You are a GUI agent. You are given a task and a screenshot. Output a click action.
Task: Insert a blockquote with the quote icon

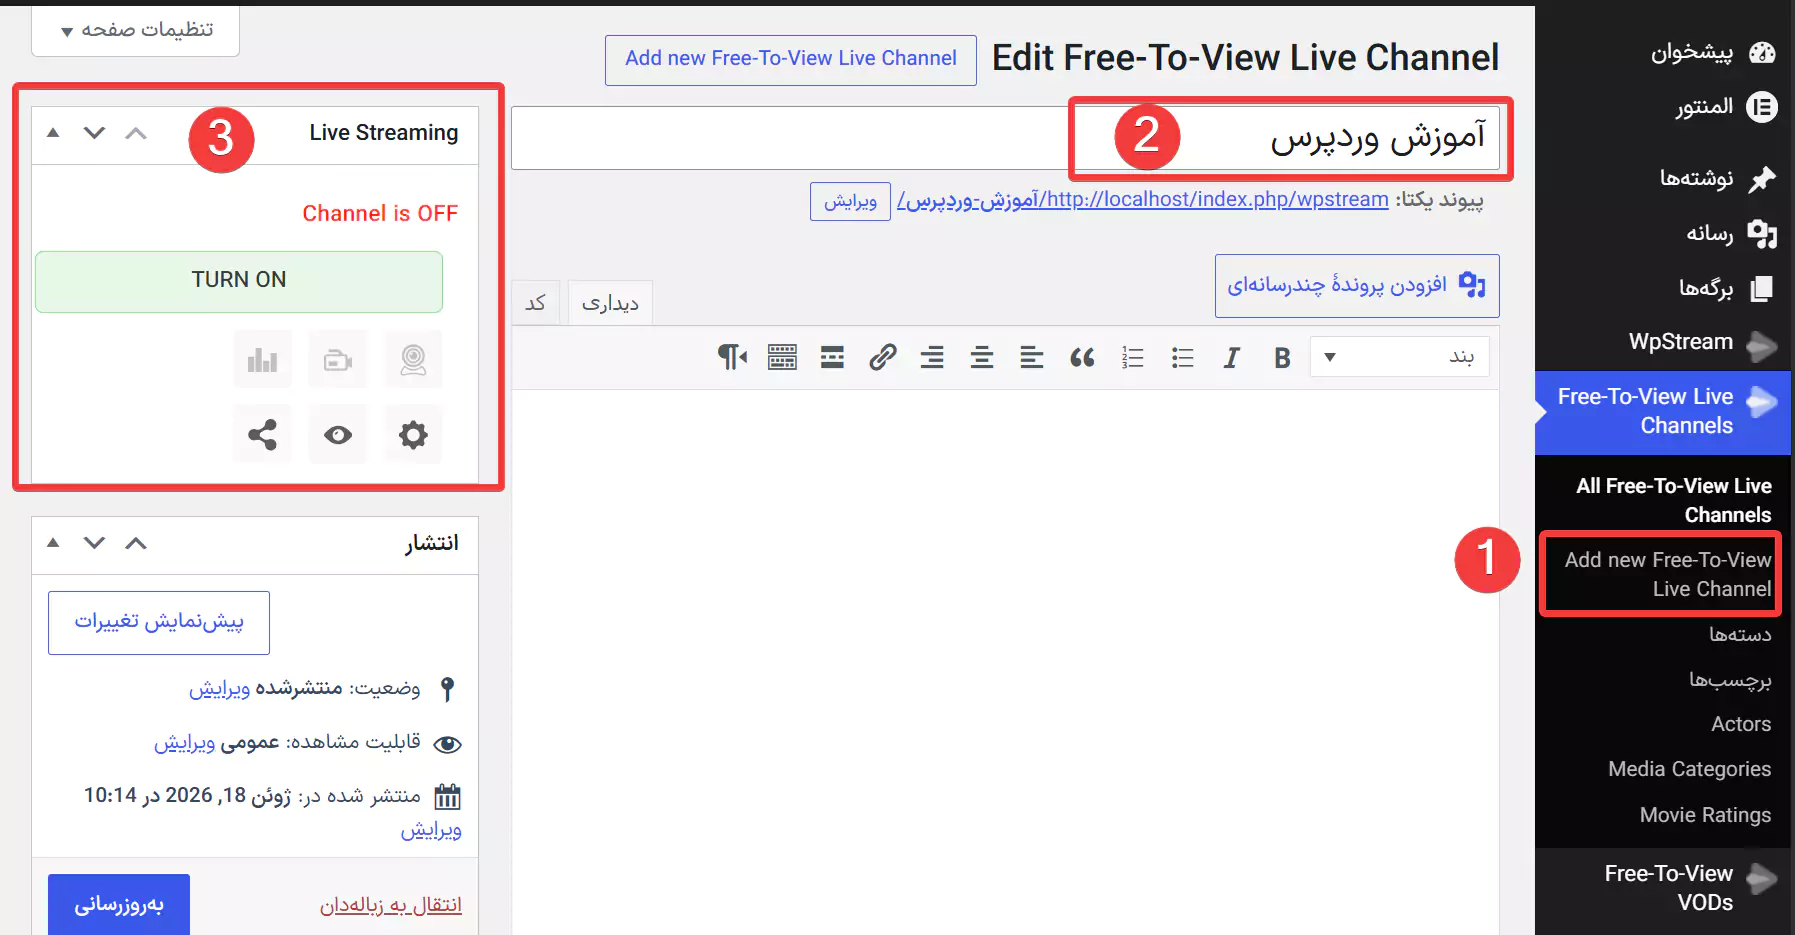1082,358
